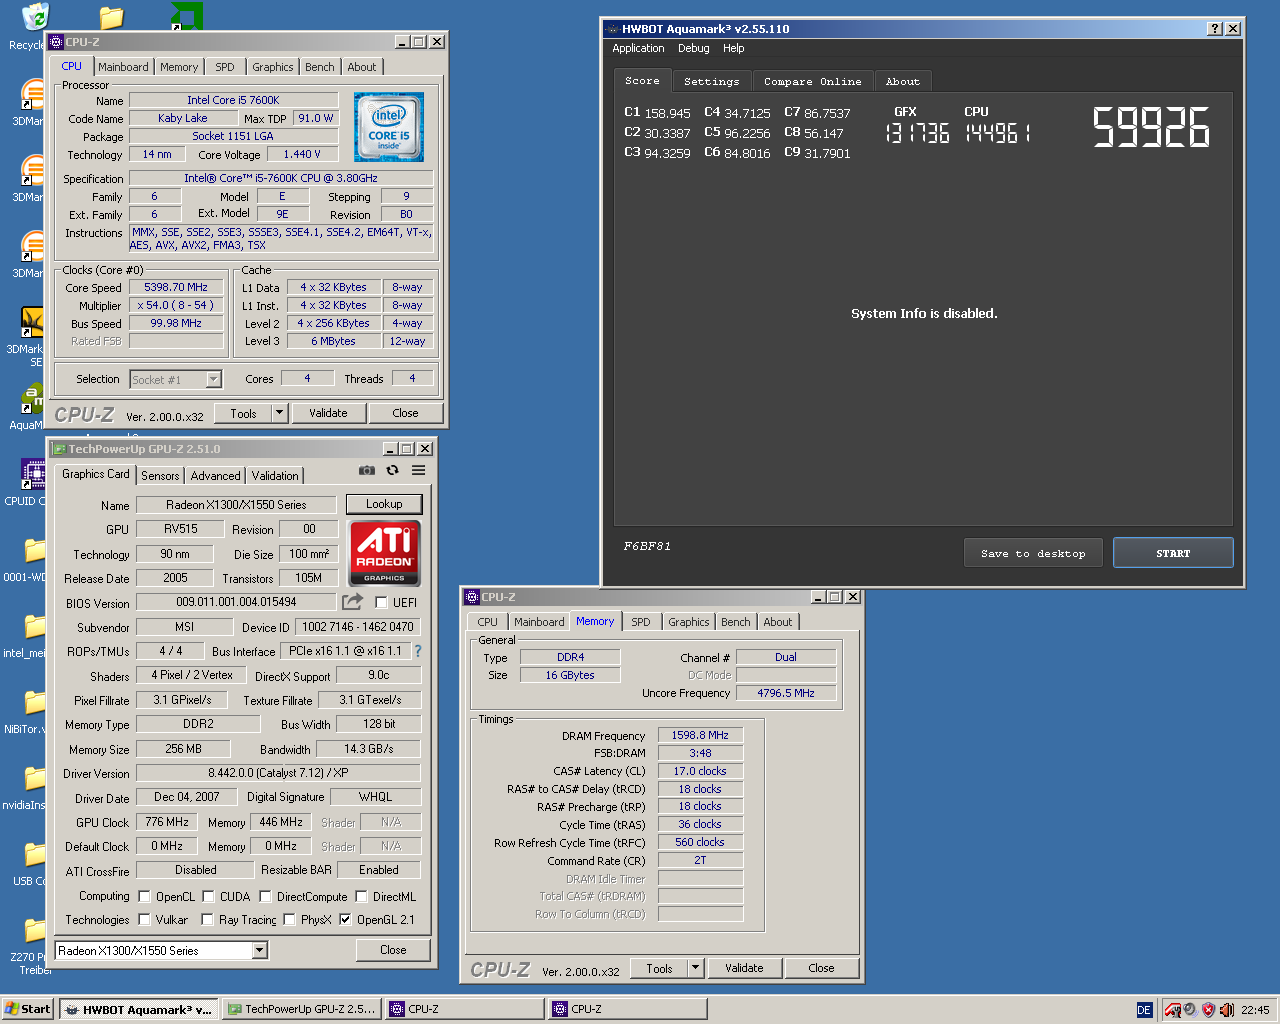Open Radeon X1300/X1550 Series GPU selector dropdown
This screenshot has width=1280, height=1024.
260,950
